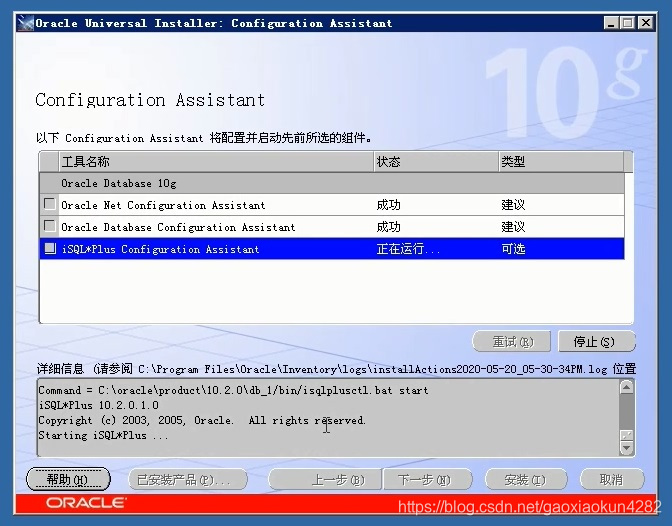672x526 pixels.
Task: Tick the Oracle Database Configuration Assistant checkbox
Action: pyautogui.click(x=50, y=226)
